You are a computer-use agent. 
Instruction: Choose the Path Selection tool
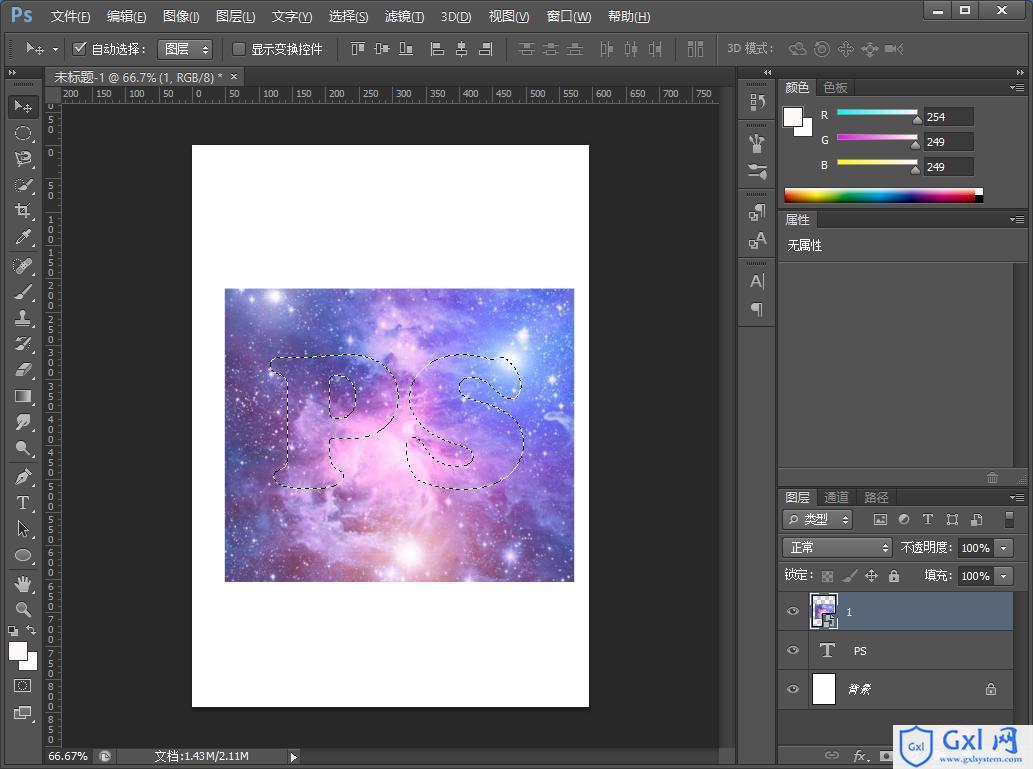[22, 529]
